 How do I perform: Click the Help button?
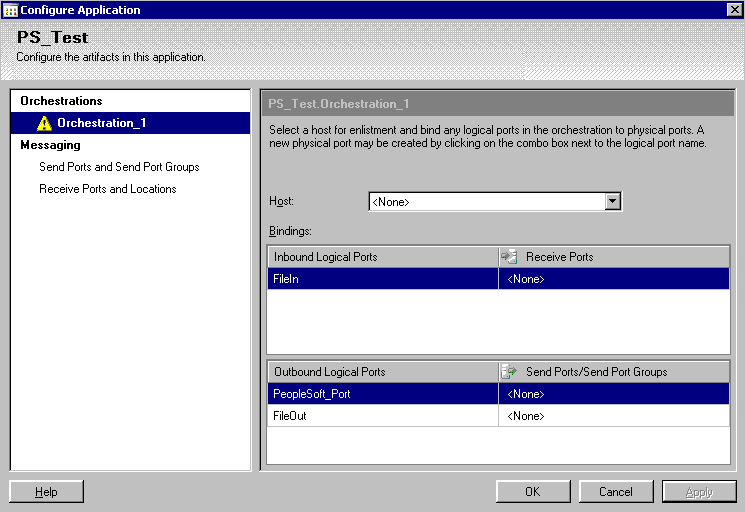[46, 492]
